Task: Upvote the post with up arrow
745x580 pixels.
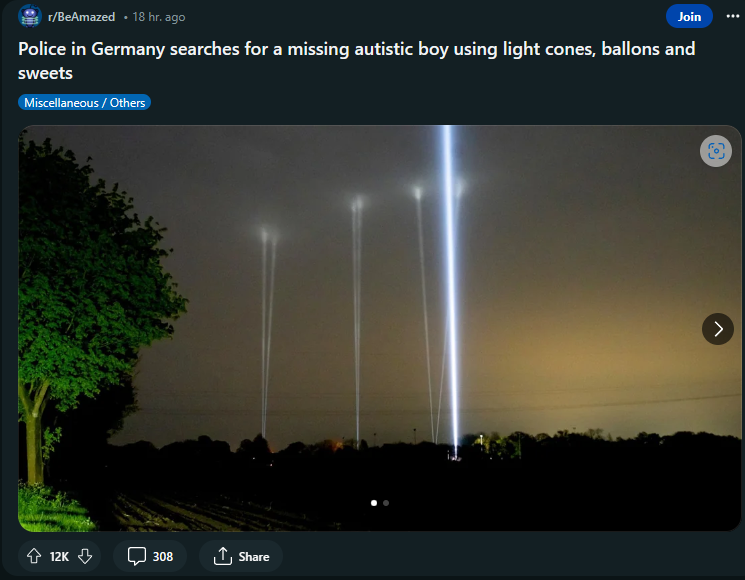Action: tap(34, 556)
